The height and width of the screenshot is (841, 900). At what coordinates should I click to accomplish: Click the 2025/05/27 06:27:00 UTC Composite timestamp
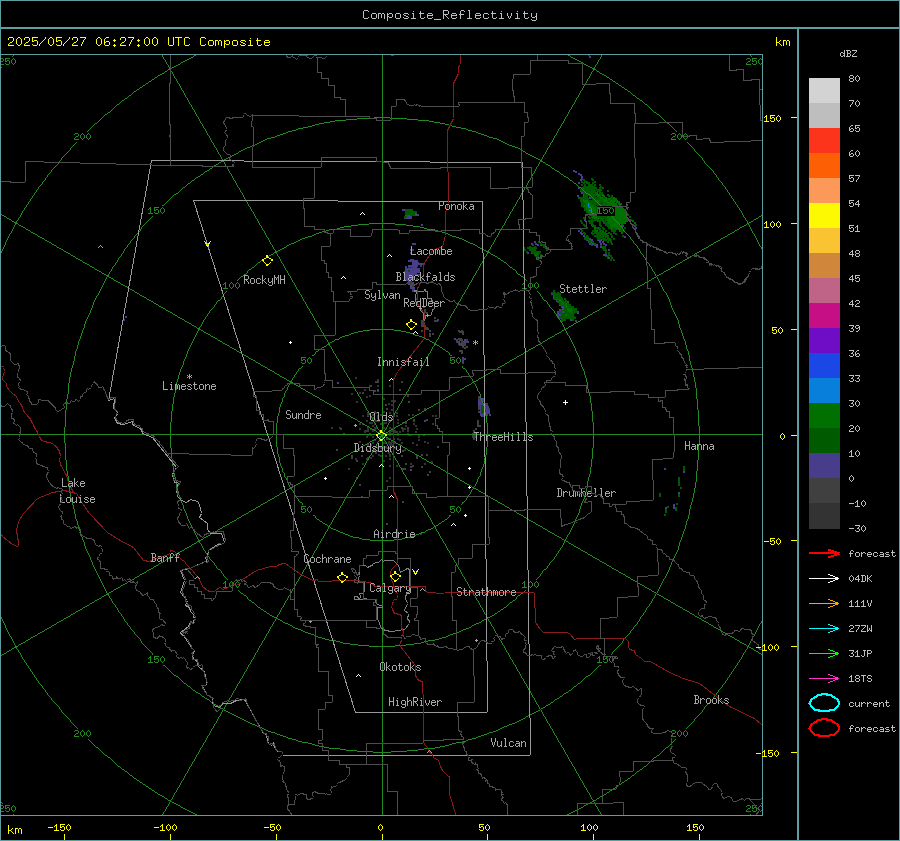[138, 42]
